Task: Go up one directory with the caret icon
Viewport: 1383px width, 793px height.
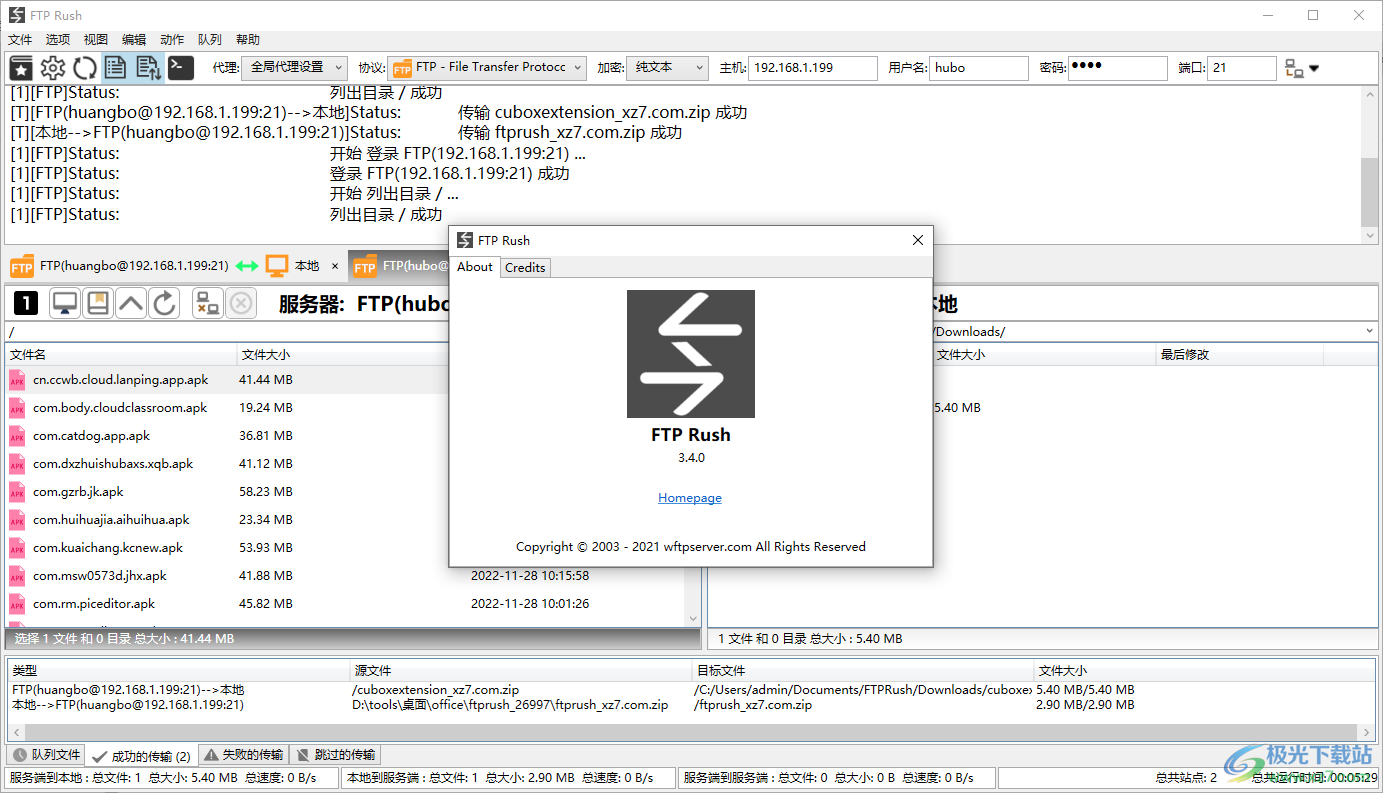Action: pos(131,303)
